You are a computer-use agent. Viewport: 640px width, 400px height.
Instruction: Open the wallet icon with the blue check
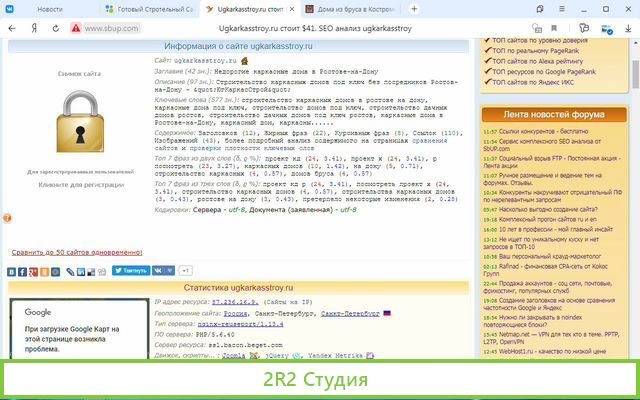click(607, 29)
